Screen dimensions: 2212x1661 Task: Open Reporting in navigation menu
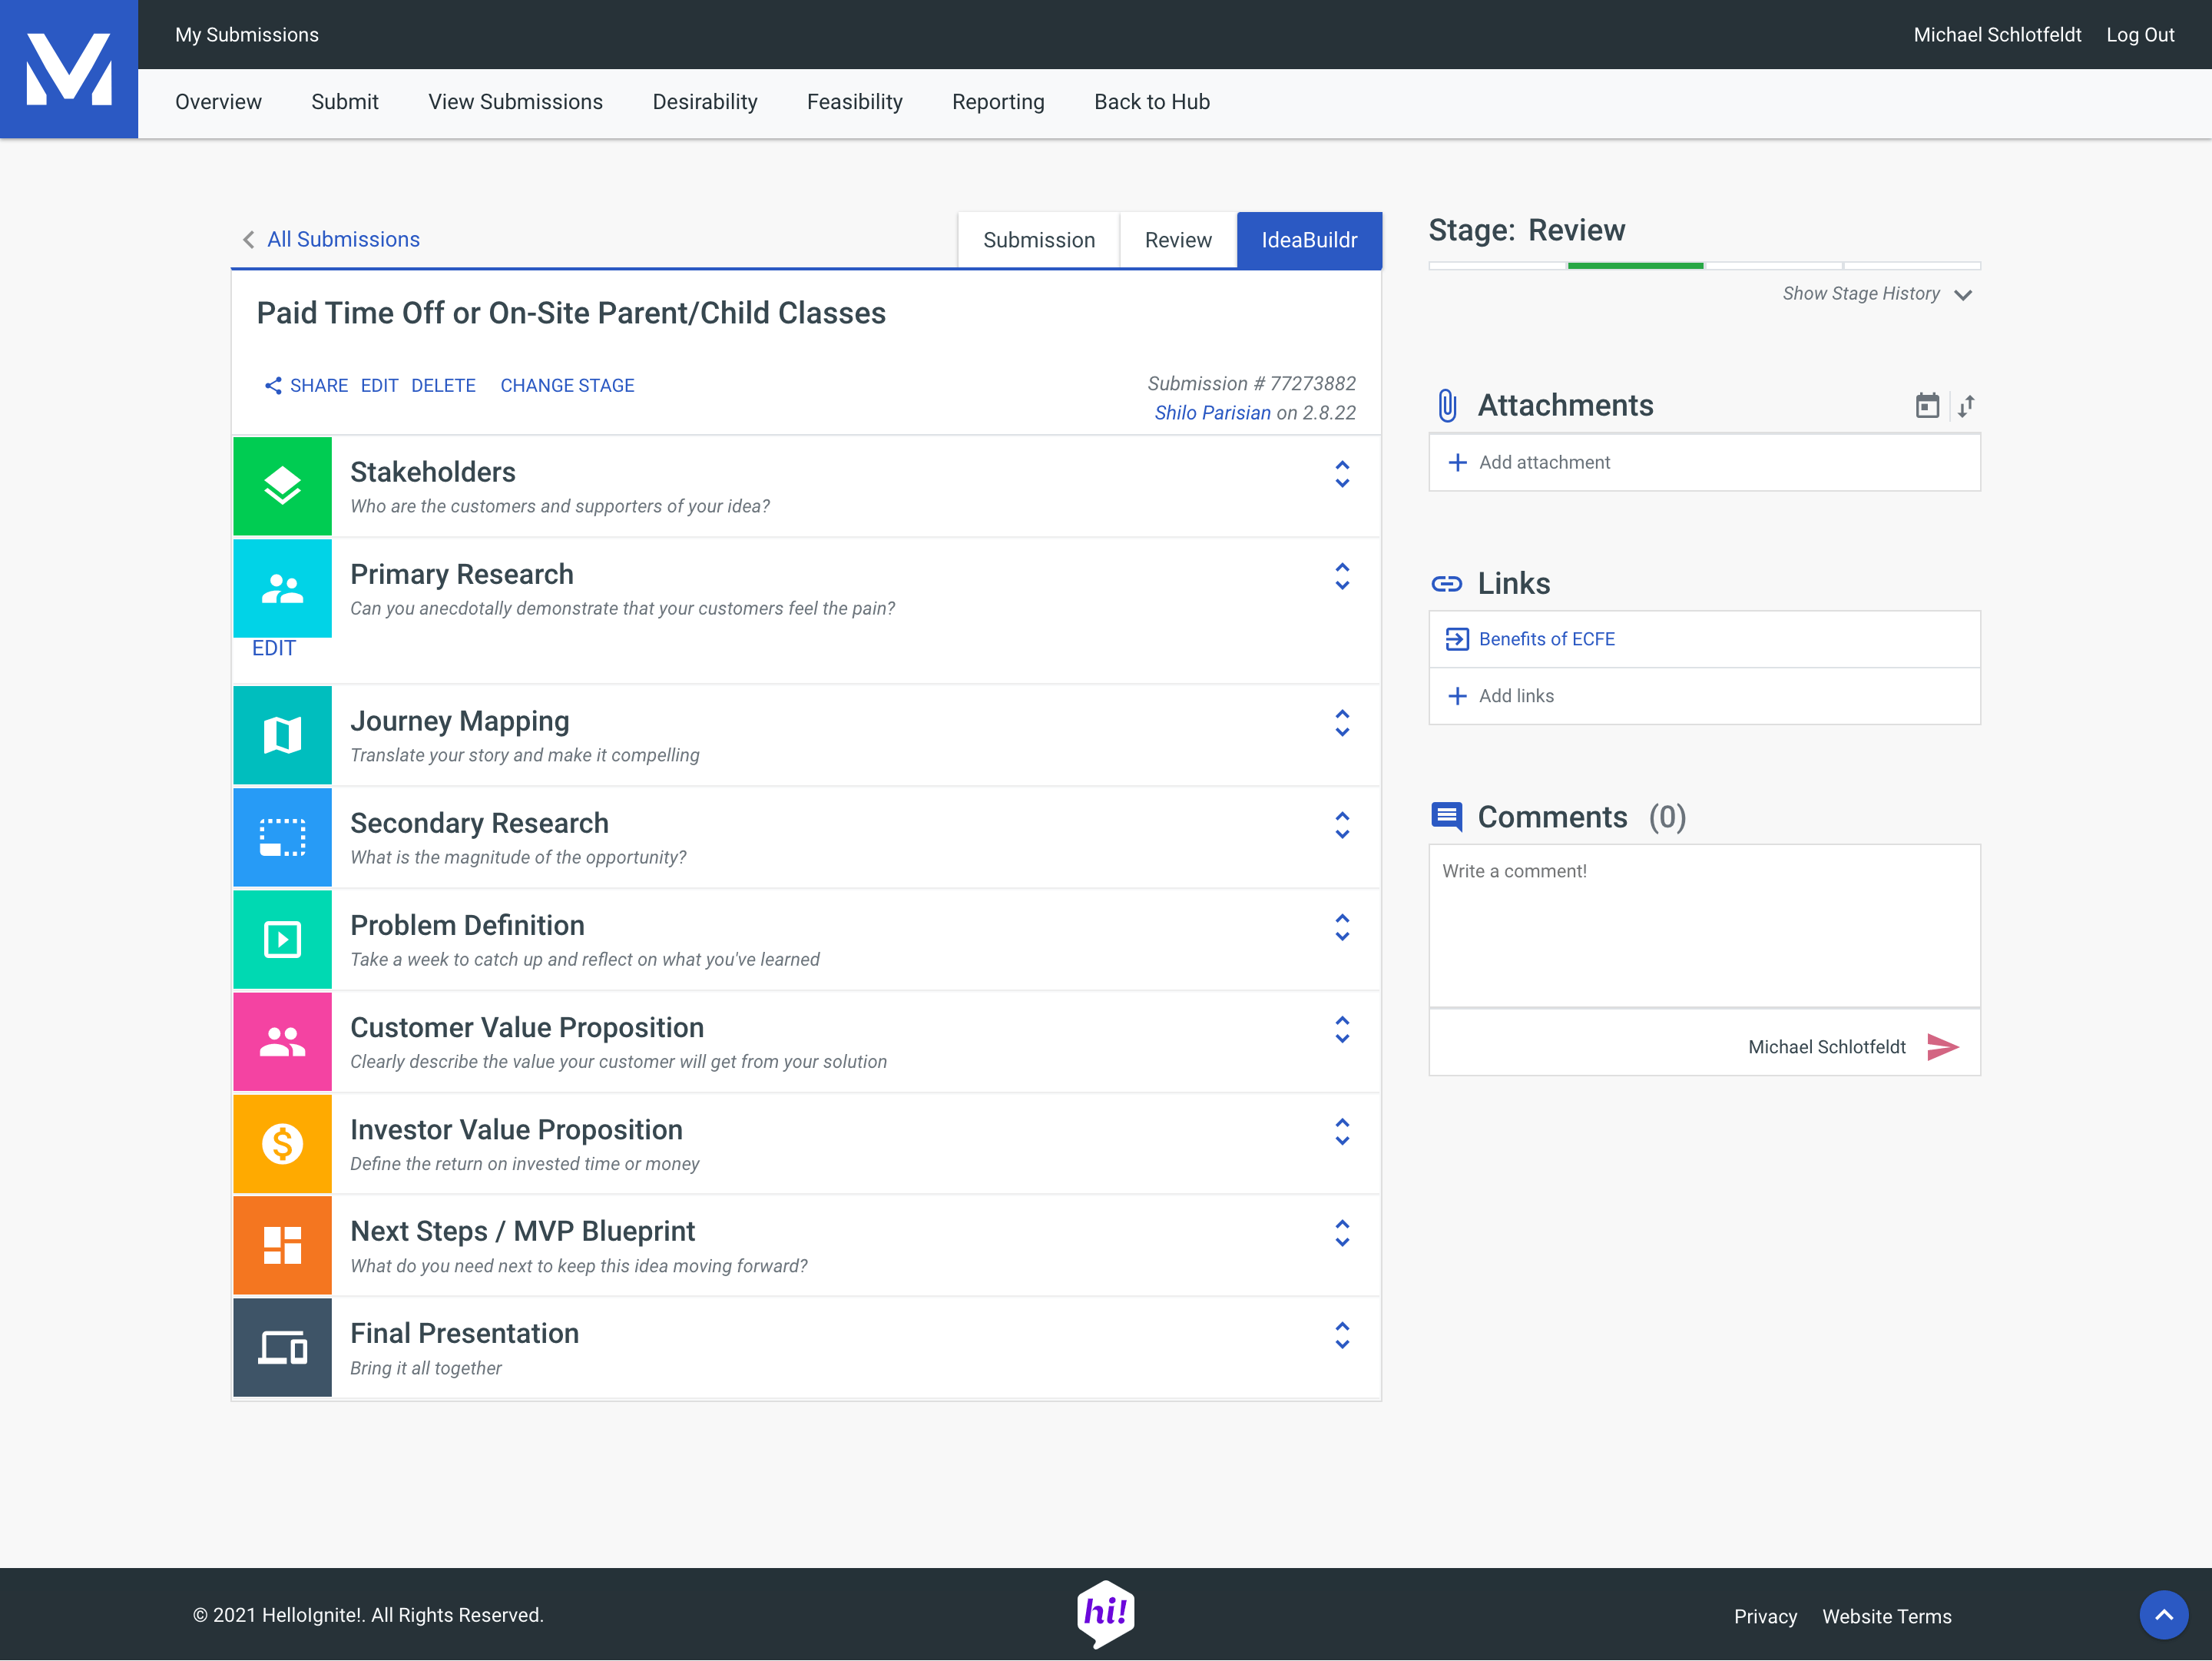[997, 102]
